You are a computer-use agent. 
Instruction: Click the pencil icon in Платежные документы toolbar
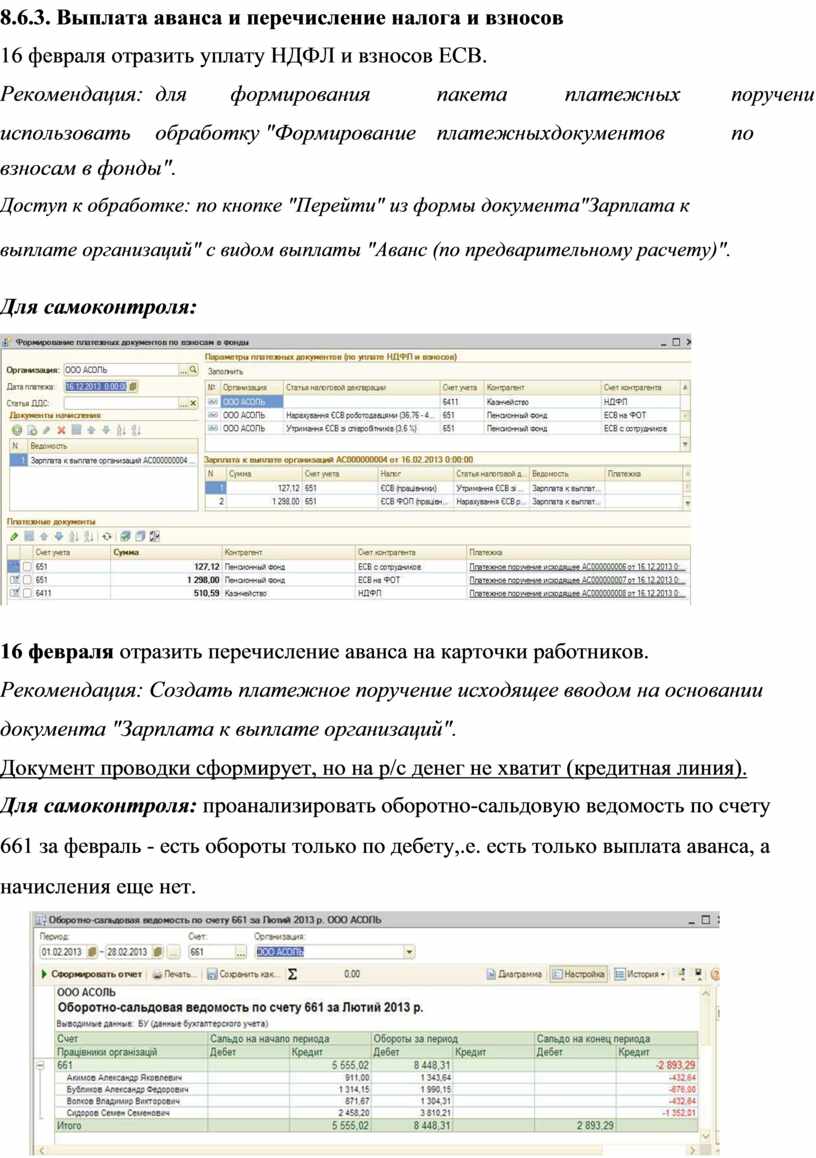click(x=14, y=536)
